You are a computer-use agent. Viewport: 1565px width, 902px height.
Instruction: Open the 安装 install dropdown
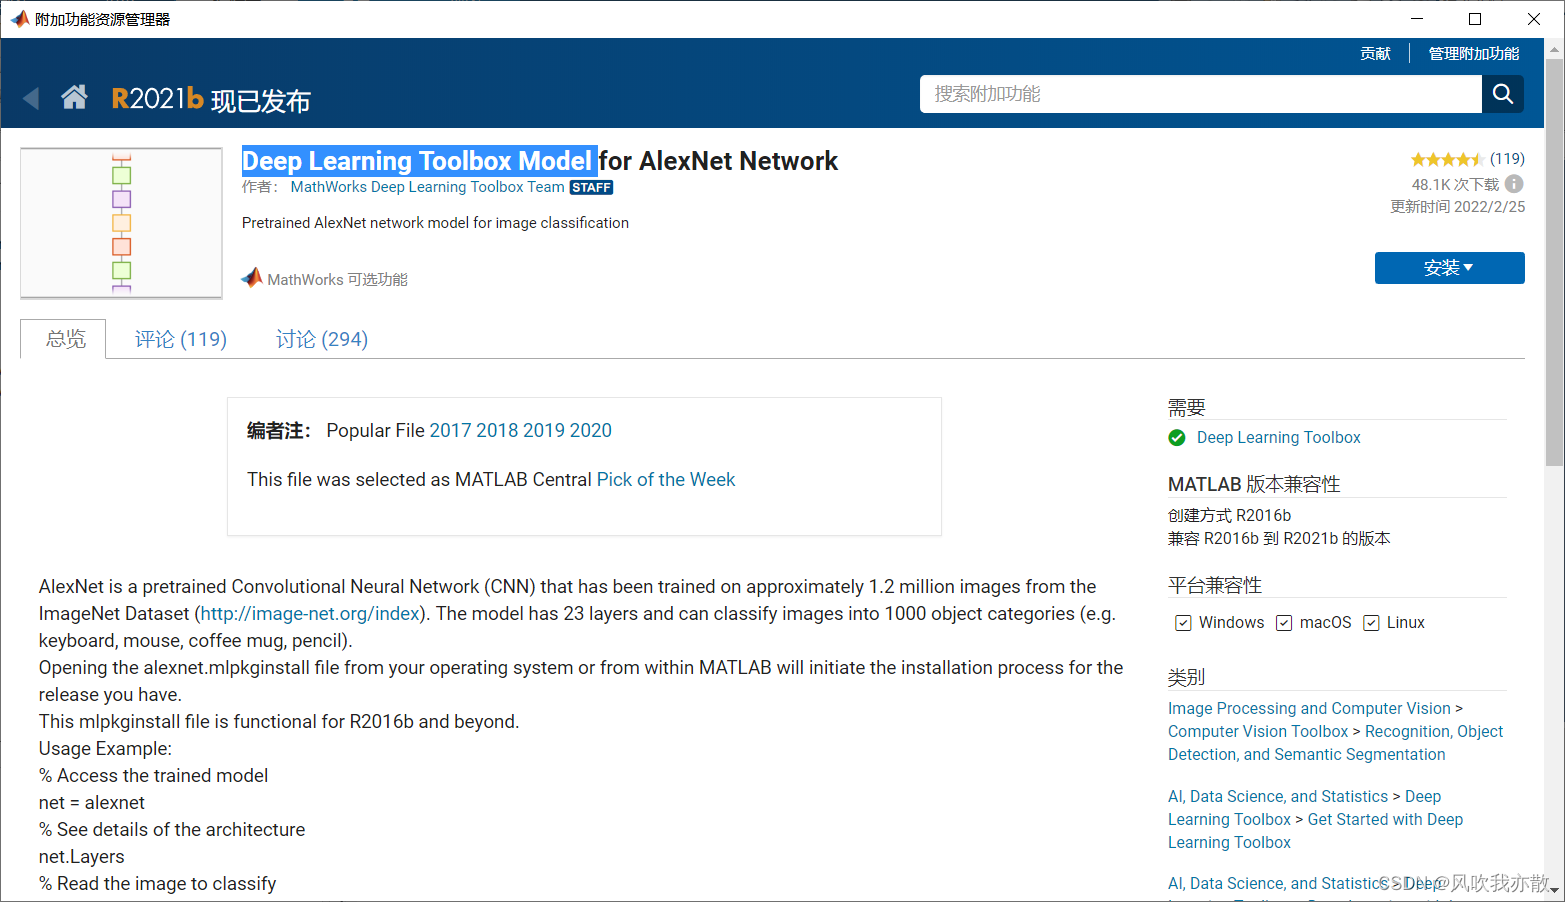click(1449, 268)
